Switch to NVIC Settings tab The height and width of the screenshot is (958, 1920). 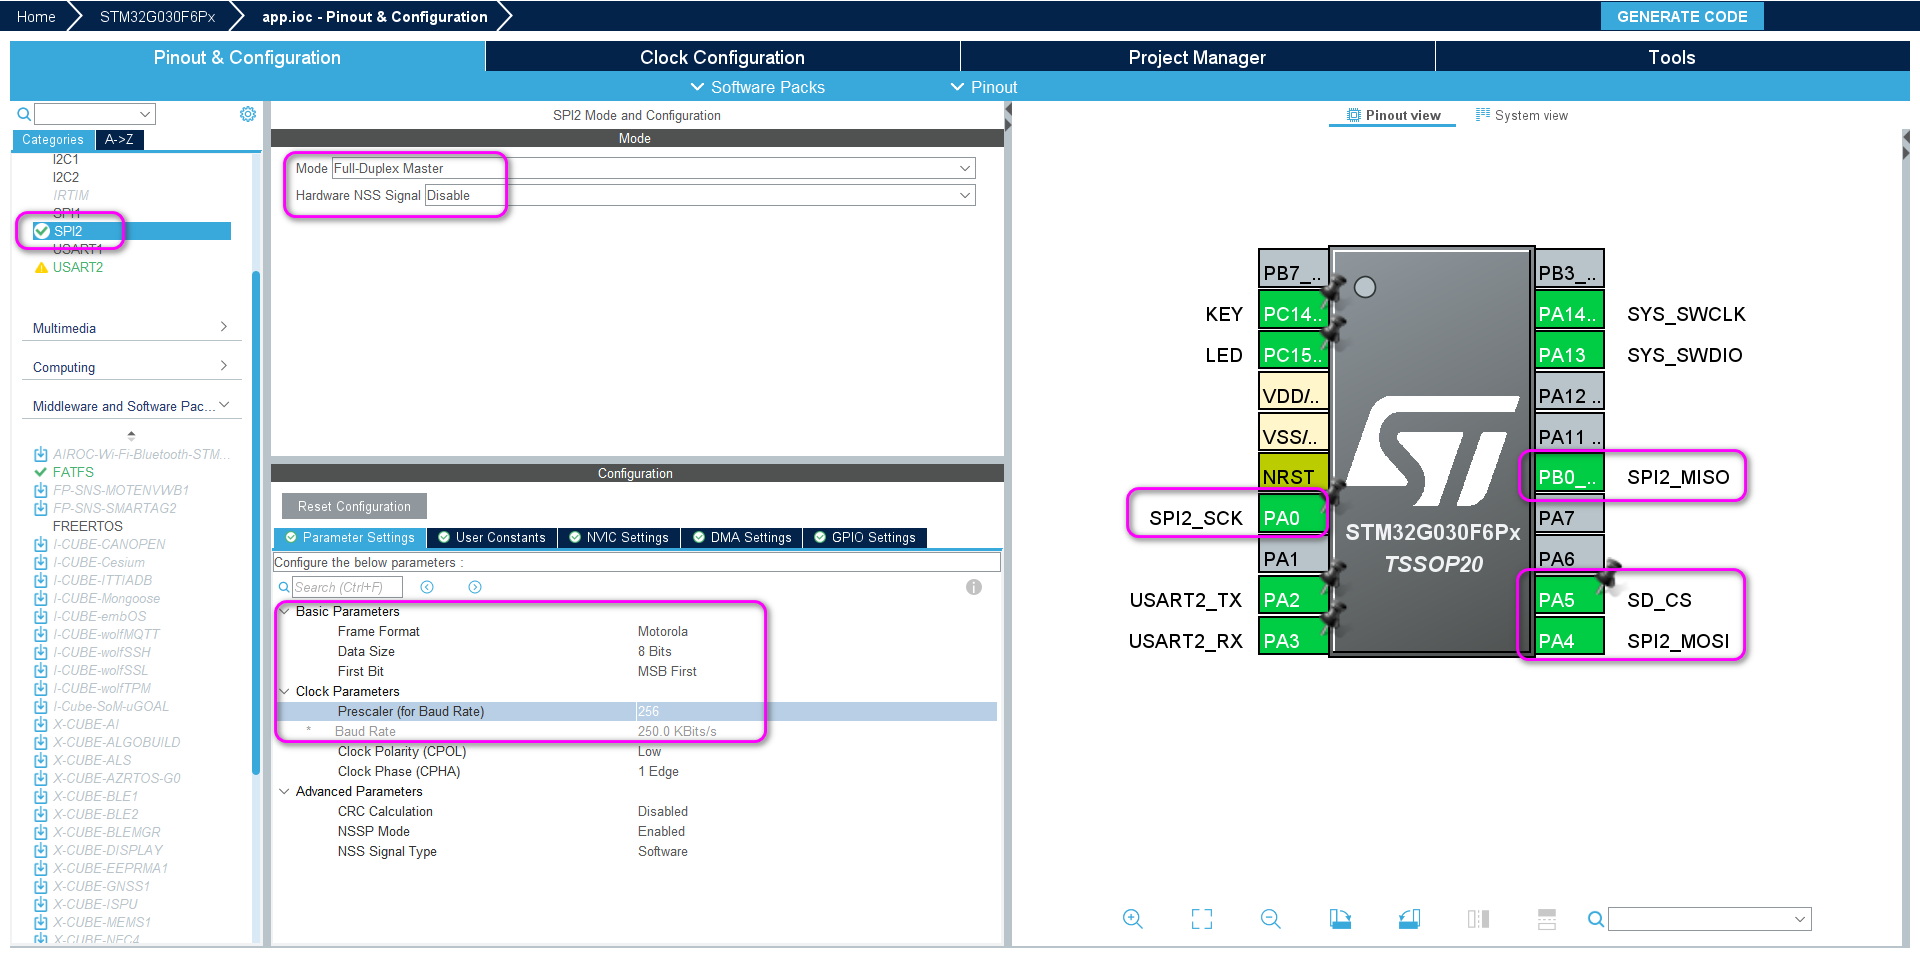(619, 538)
